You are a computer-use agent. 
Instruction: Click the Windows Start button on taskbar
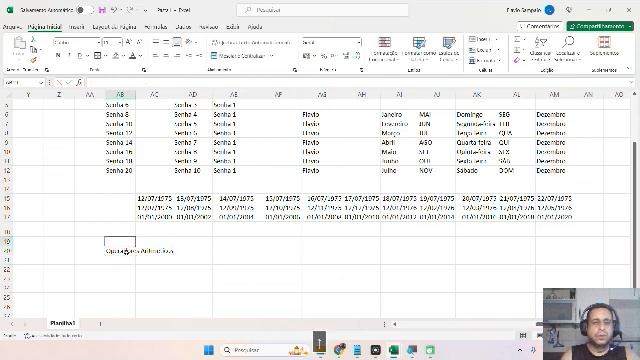pyautogui.click(x=209, y=350)
